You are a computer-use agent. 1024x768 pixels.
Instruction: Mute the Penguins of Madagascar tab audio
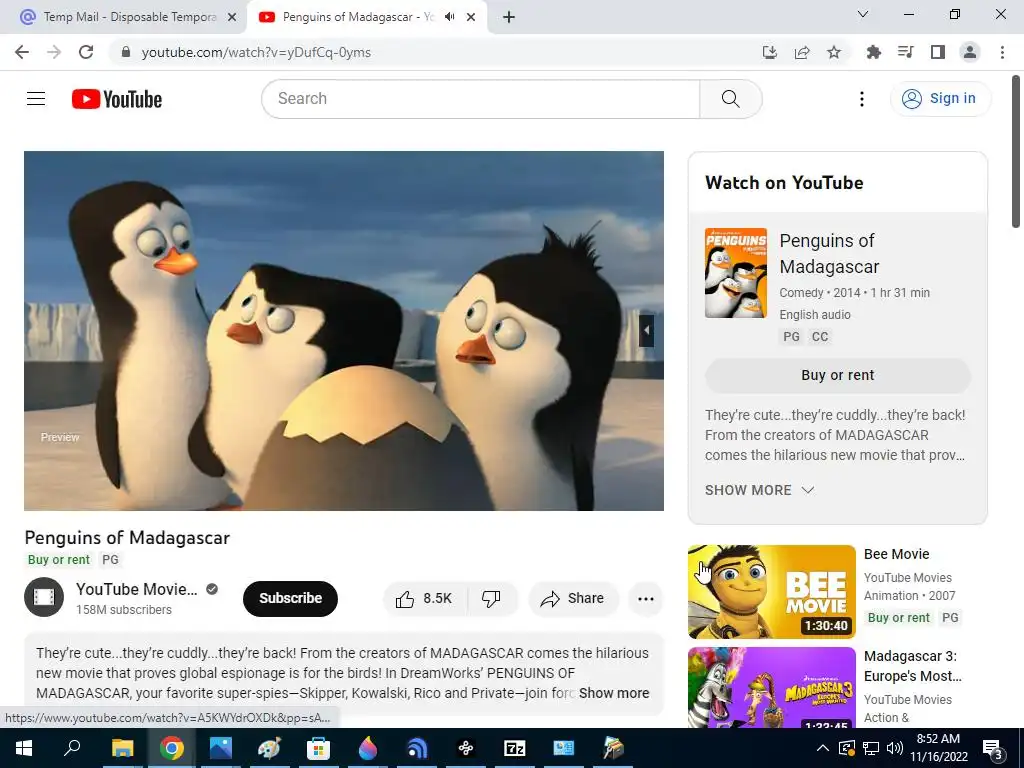[449, 17]
